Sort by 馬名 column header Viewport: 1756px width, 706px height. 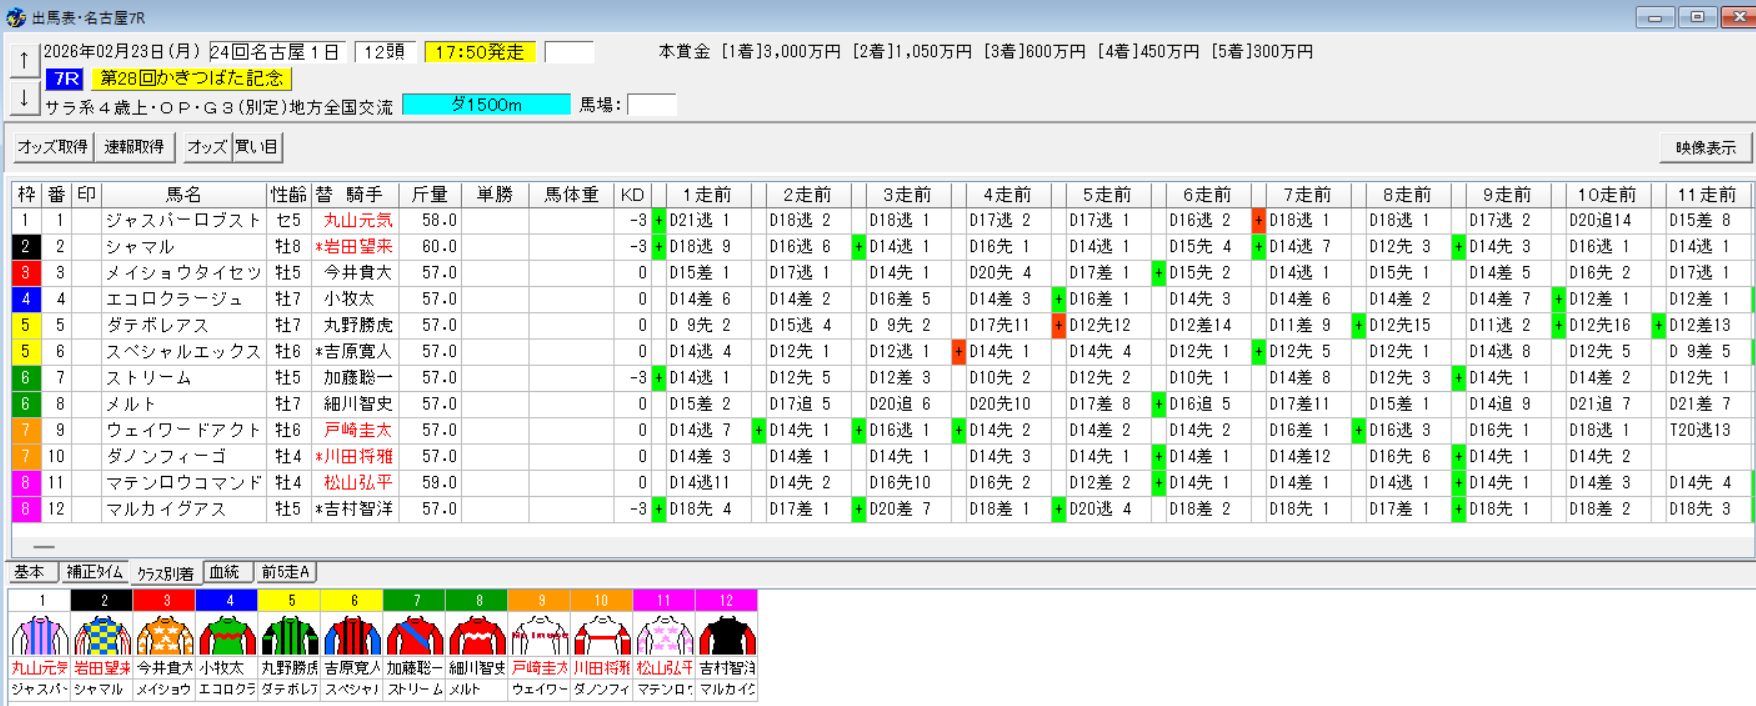point(183,194)
